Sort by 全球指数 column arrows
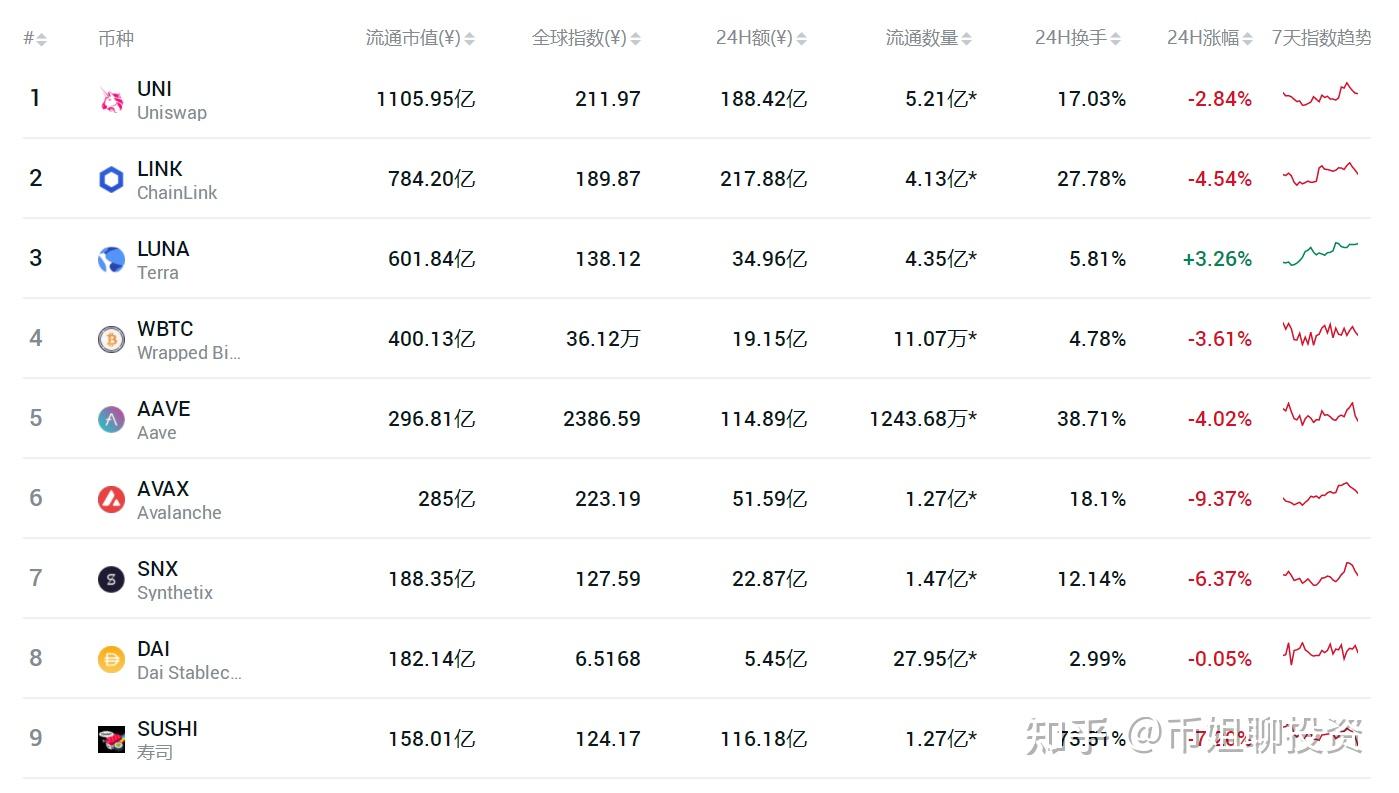Screen dimensions: 1399x793 (635, 39)
